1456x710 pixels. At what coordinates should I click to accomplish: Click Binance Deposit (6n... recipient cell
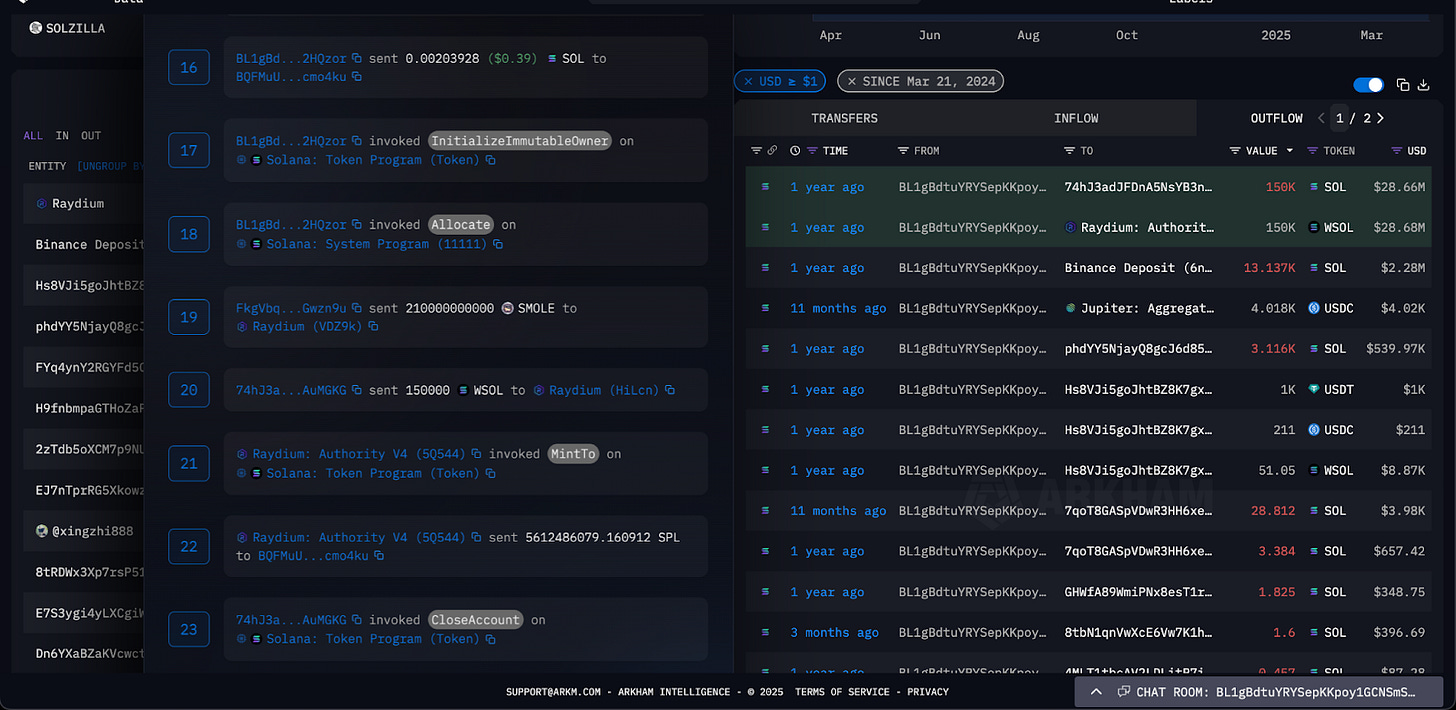click(1138, 268)
